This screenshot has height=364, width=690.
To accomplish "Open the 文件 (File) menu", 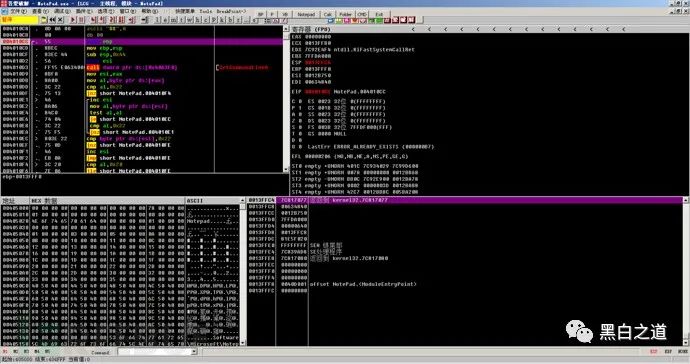I will pyautogui.click(x=18, y=11).
